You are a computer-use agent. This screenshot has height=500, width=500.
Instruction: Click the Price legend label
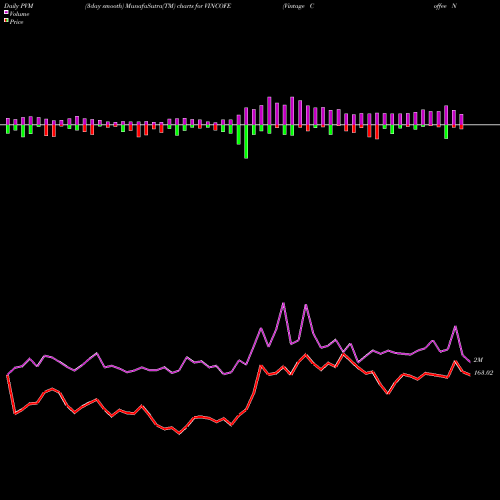(16, 22)
